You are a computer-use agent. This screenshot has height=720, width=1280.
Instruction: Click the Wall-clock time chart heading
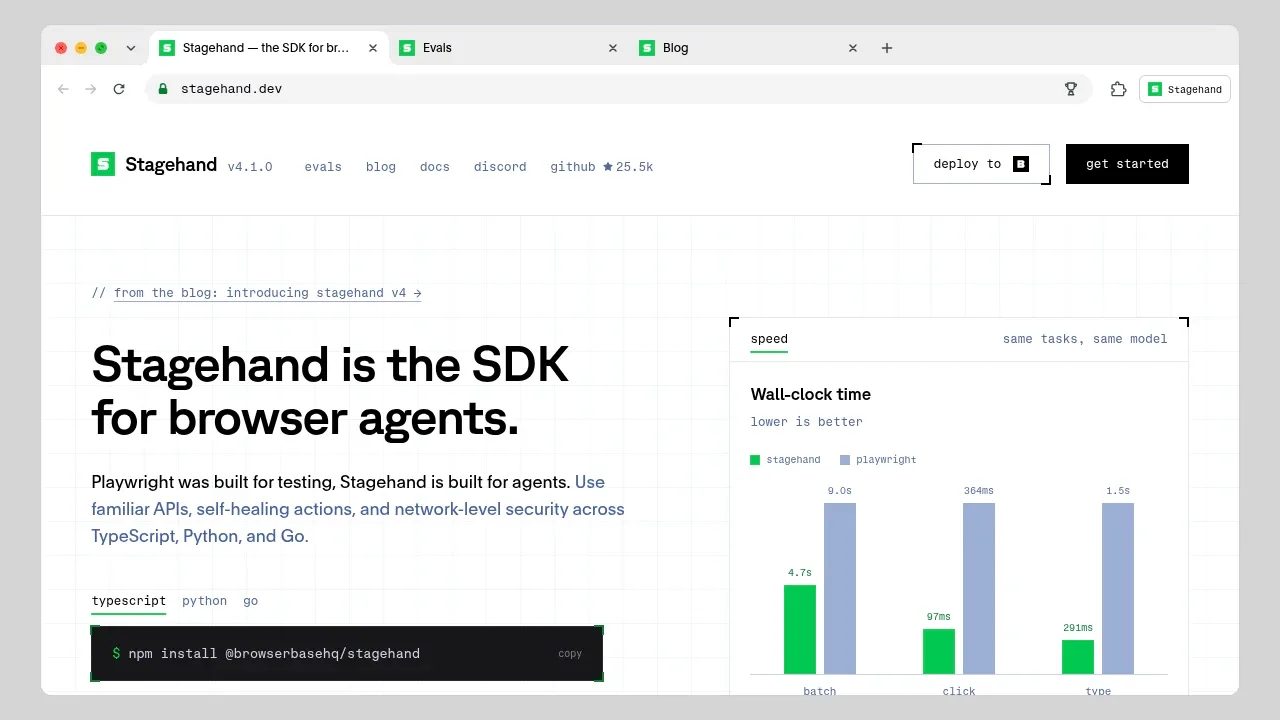coord(811,394)
